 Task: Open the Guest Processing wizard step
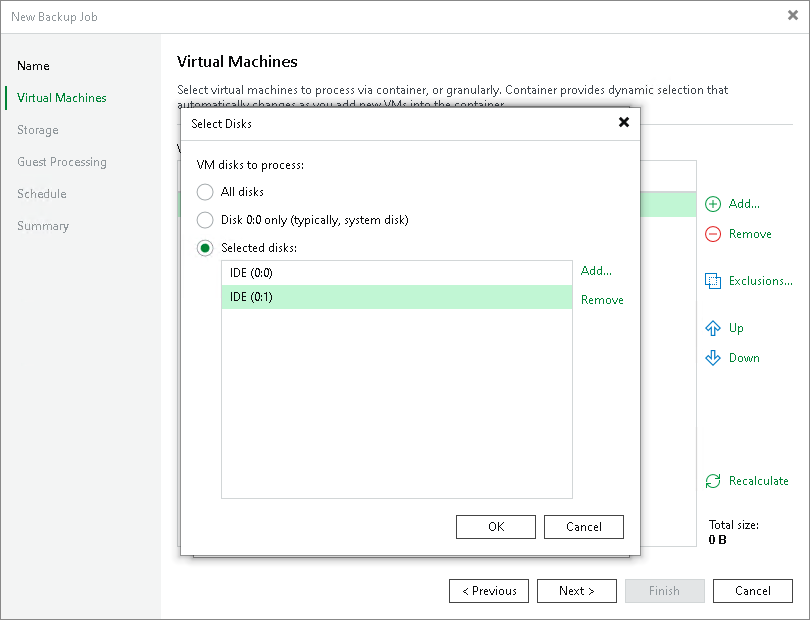(x=62, y=162)
